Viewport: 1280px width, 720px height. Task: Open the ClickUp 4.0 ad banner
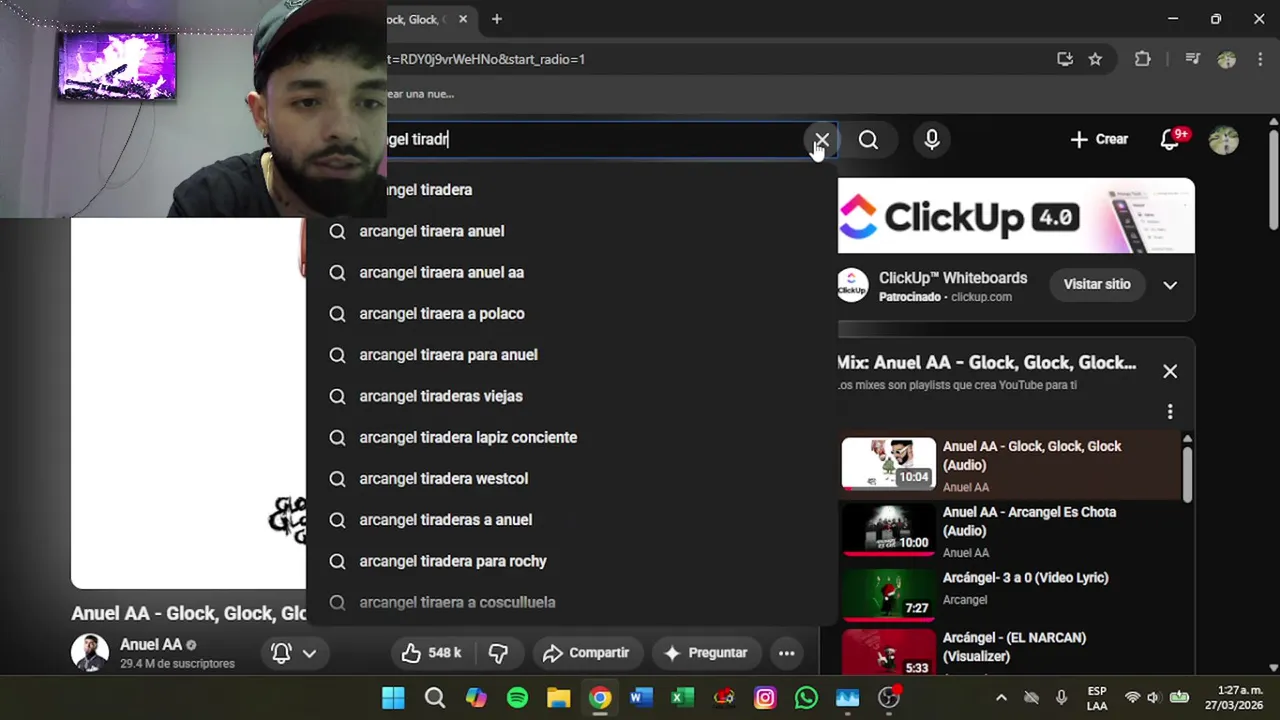pos(1016,216)
